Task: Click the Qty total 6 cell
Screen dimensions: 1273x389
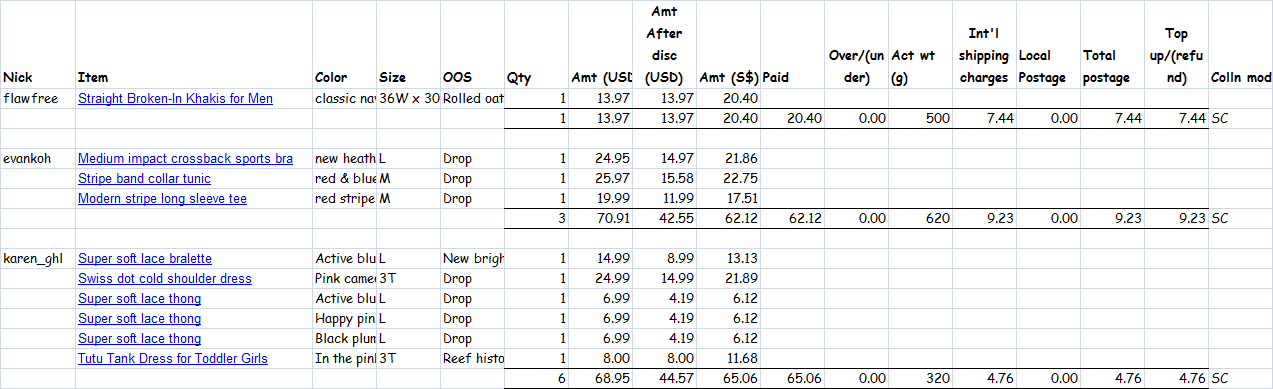Action: pyautogui.click(x=536, y=378)
